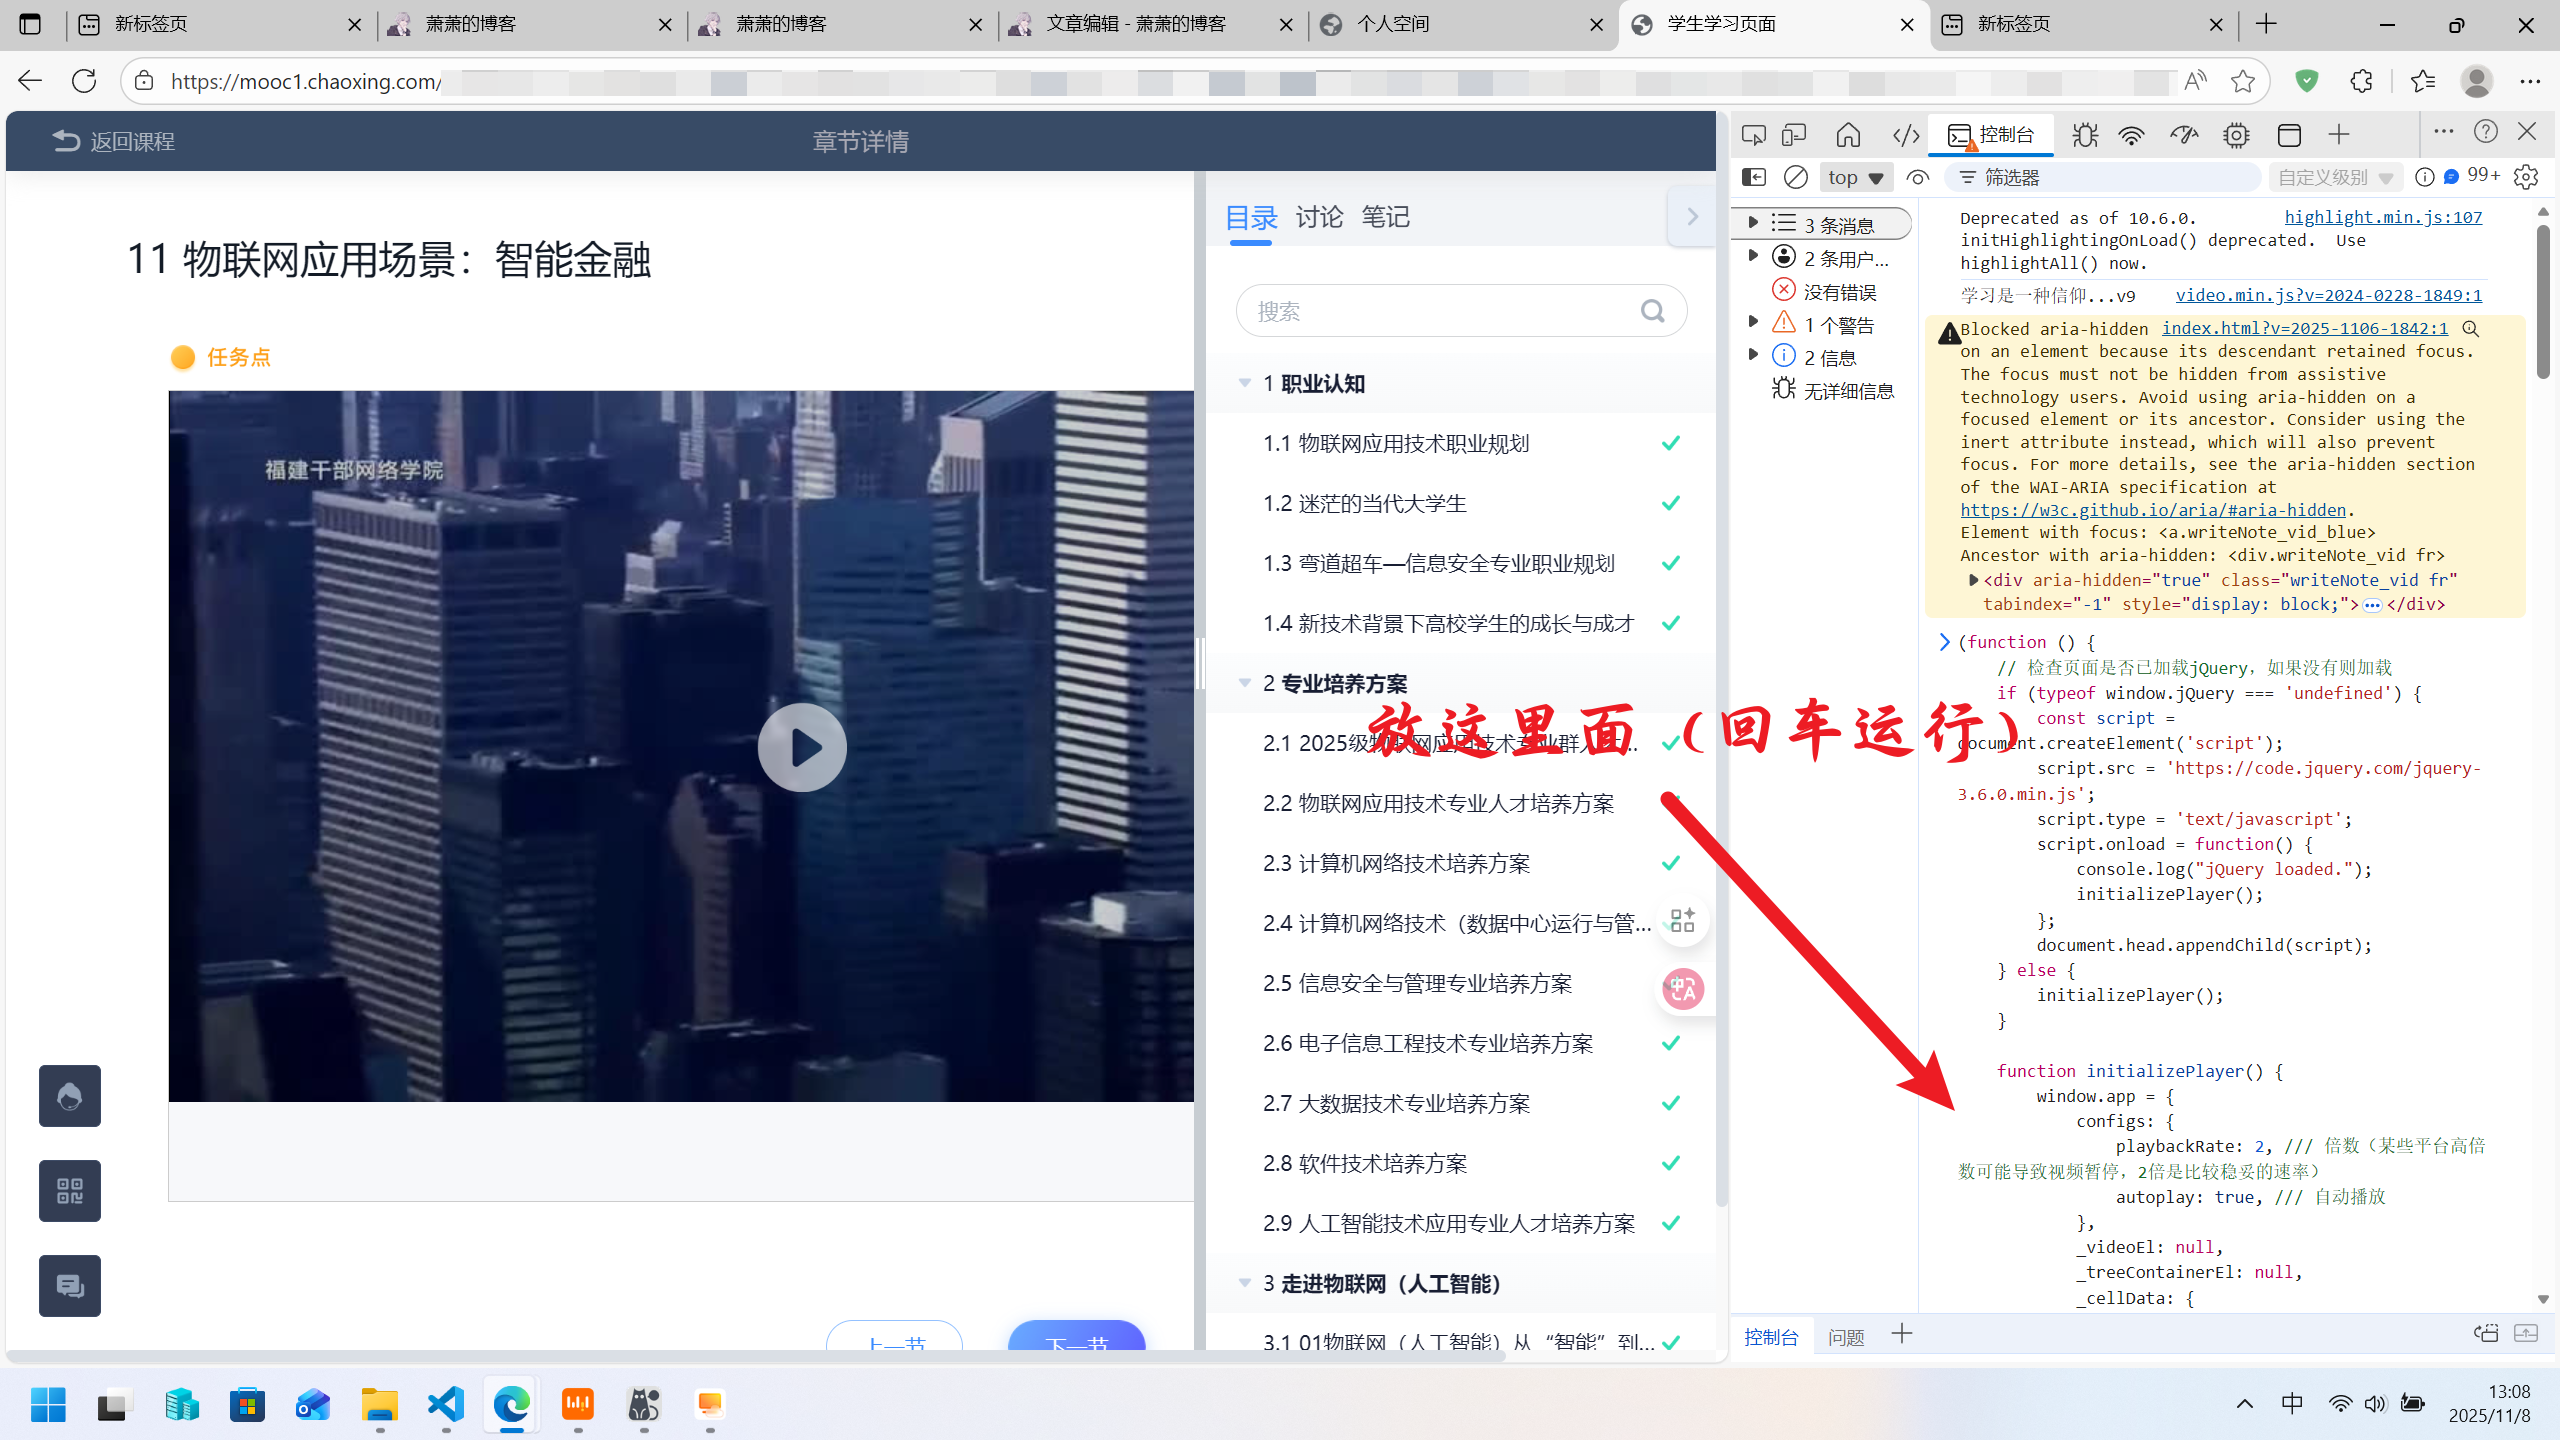Add this page to favorites star

2243,82
